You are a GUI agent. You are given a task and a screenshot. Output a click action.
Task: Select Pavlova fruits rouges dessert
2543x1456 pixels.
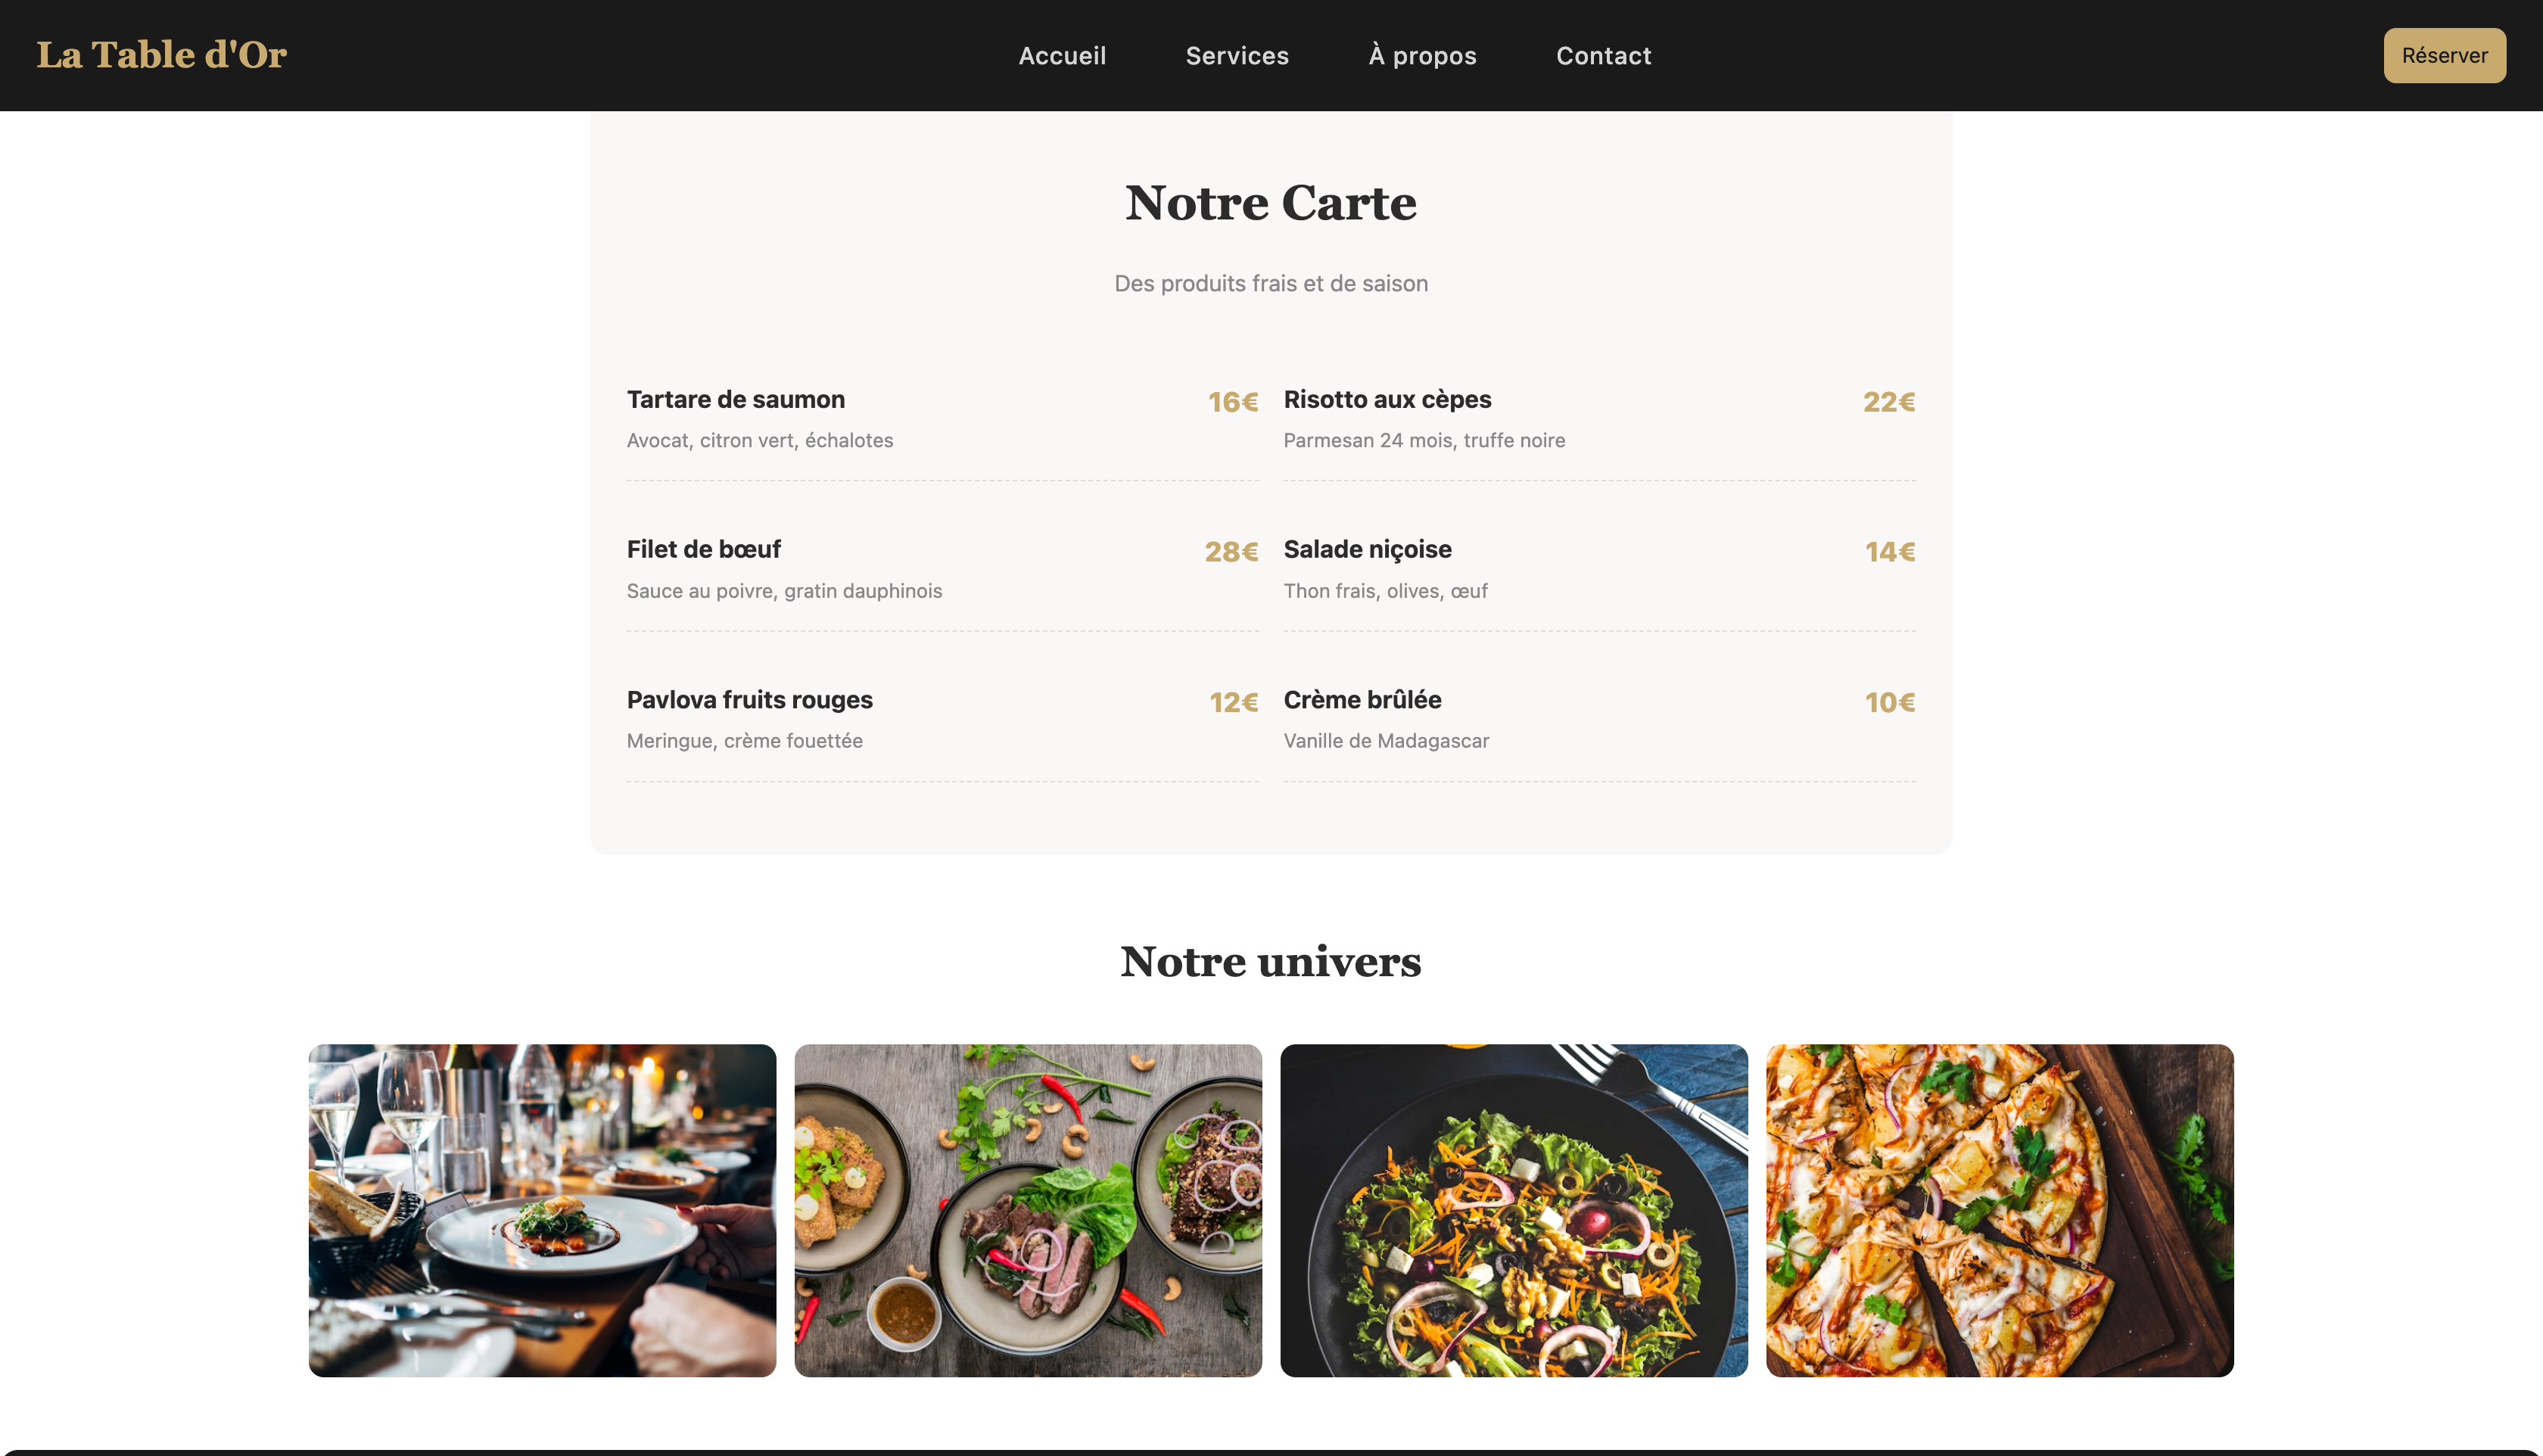click(943, 720)
